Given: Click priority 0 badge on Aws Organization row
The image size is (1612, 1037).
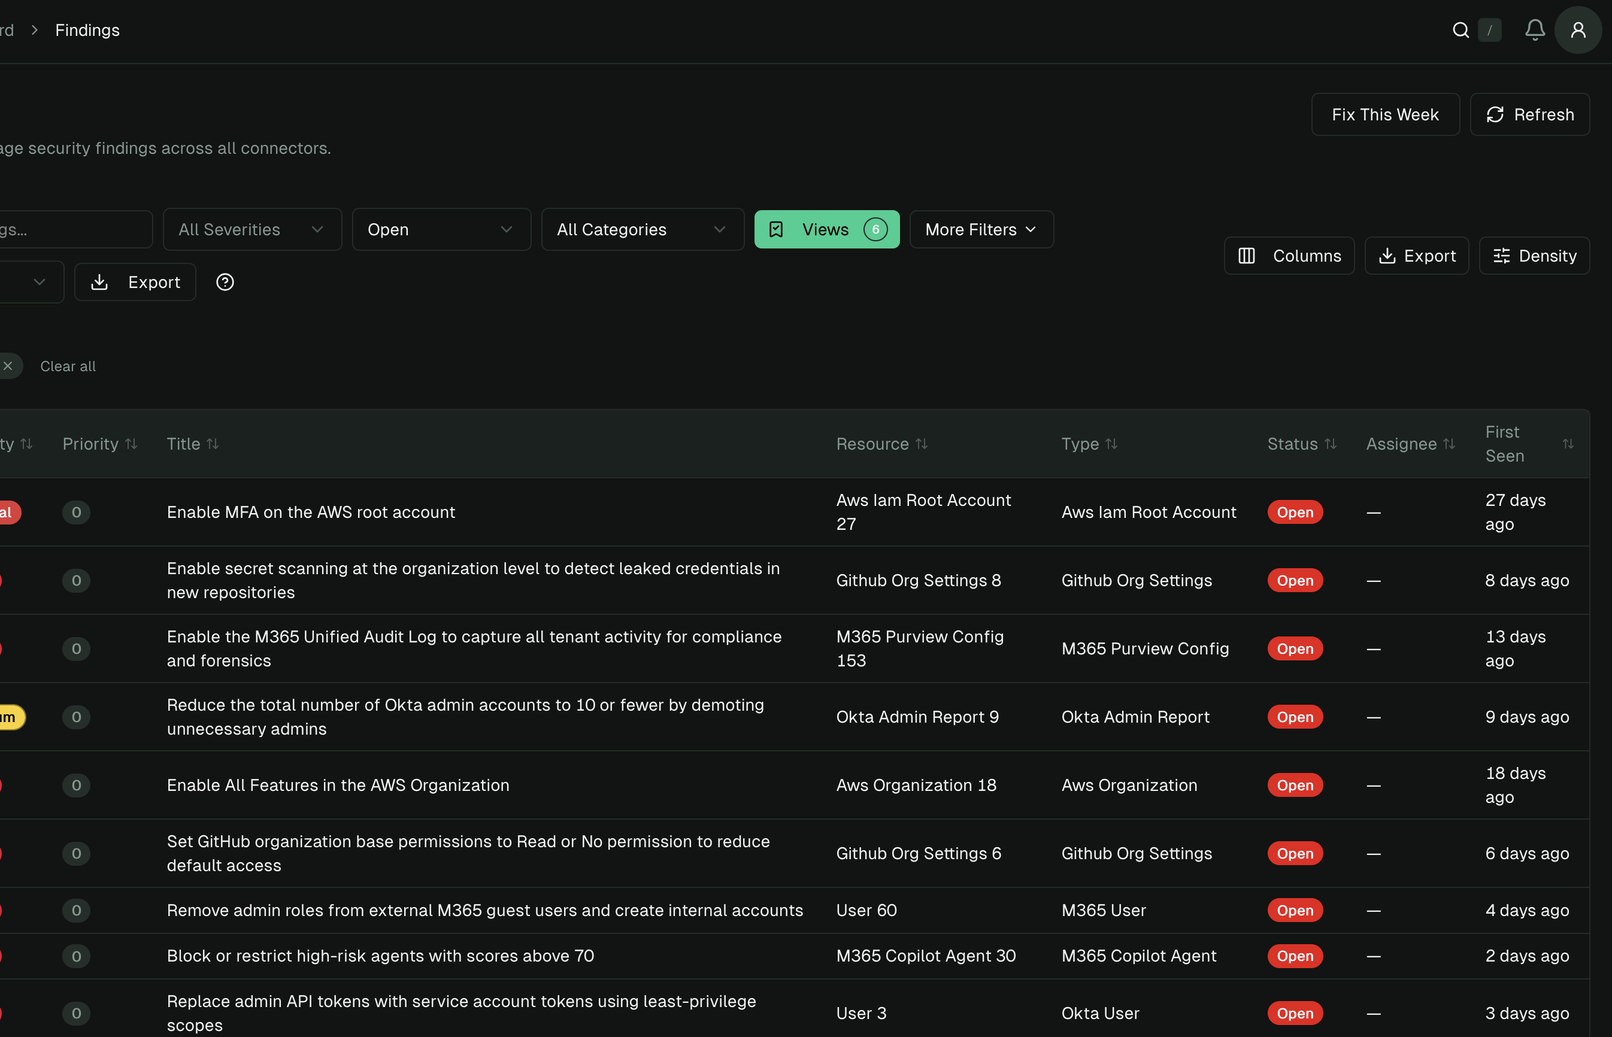Looking at the screenshot, I should coord(76,785).
